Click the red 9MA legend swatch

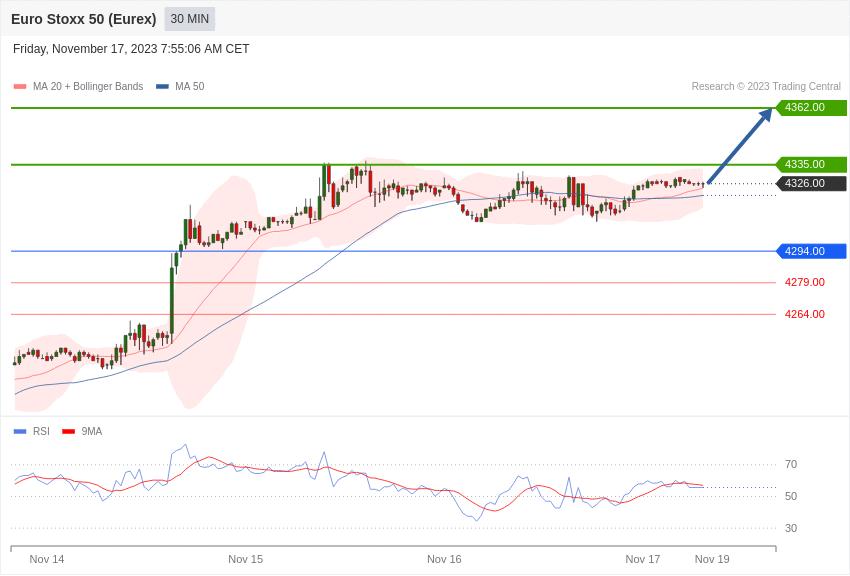click(68, 431)
